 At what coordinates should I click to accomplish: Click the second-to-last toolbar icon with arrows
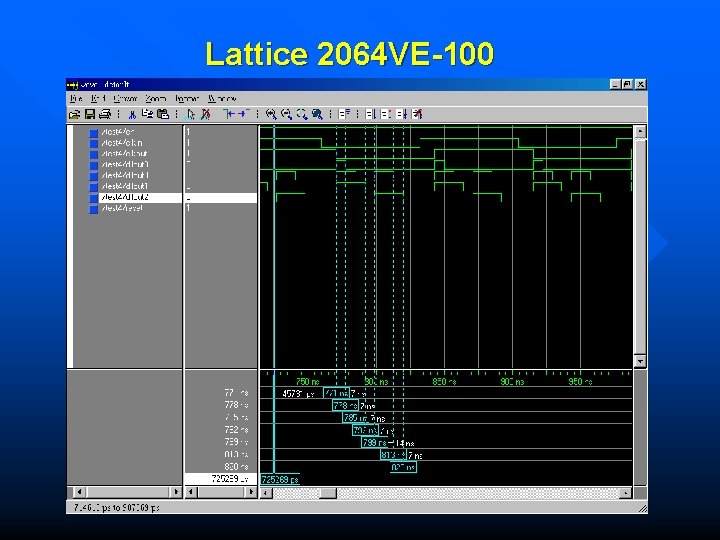pyautogui.click(x=401, y=114)
